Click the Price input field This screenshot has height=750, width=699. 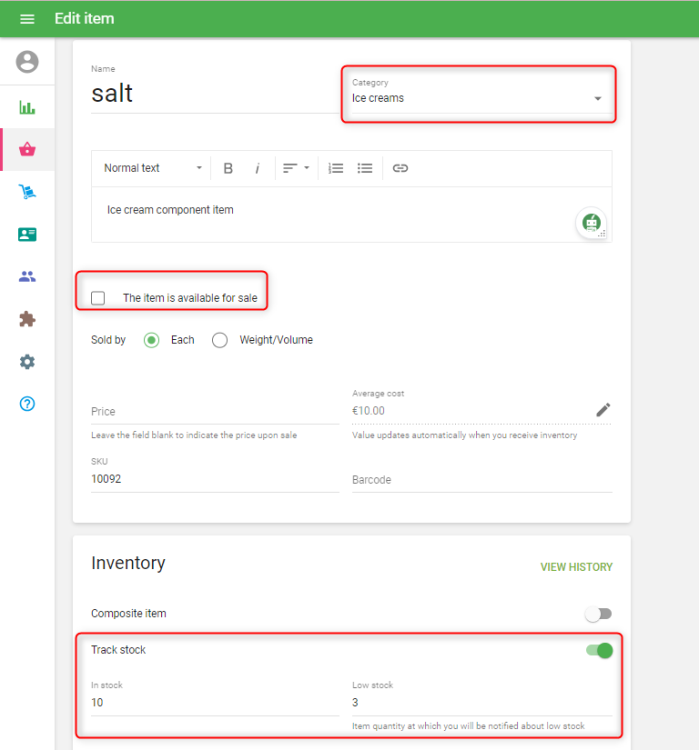click(x=214, y=411)
